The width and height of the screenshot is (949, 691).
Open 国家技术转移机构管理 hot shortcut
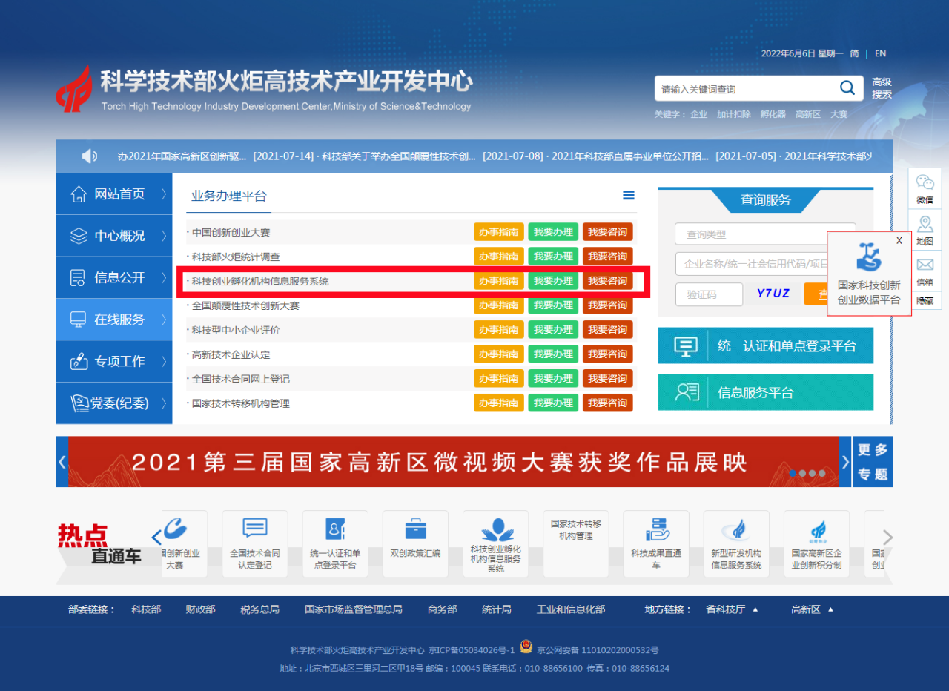click(x=576, y=543)
